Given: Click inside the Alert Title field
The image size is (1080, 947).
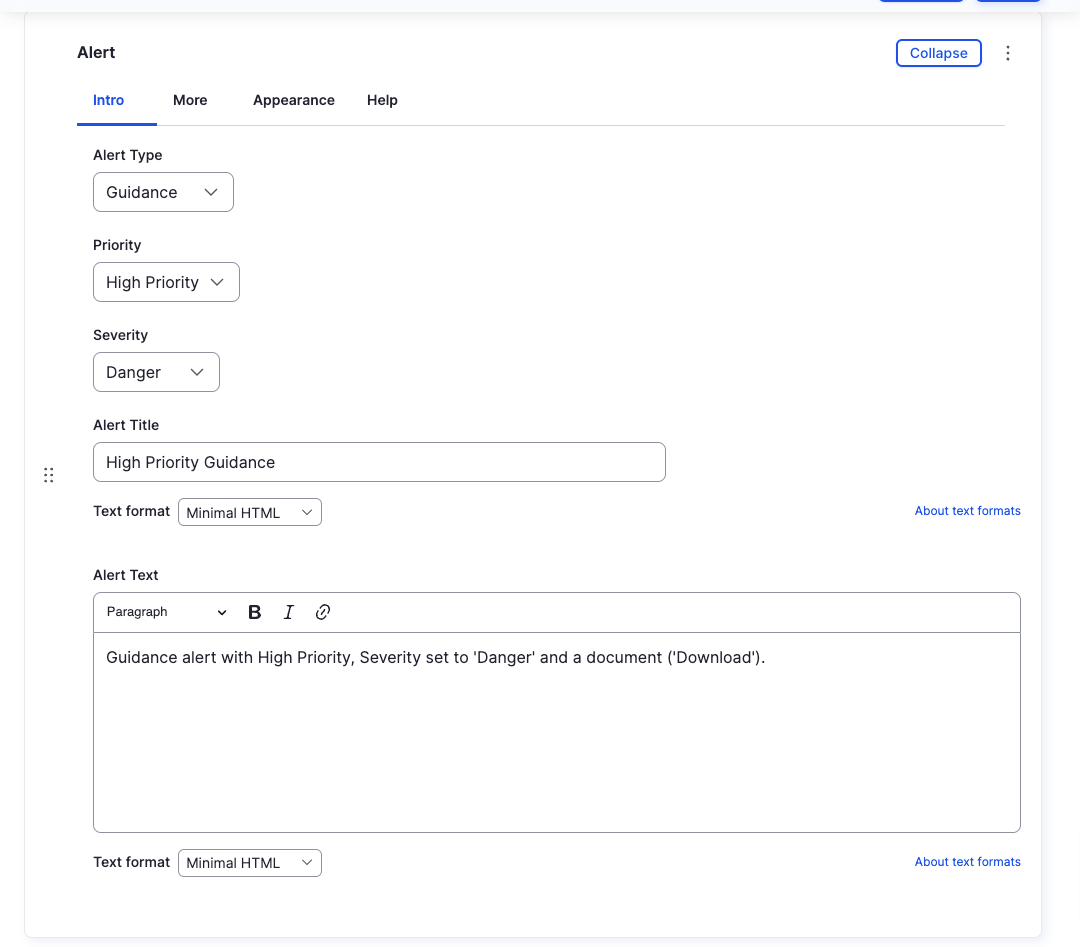Looking at the screenshot, I should pos(379,462).
